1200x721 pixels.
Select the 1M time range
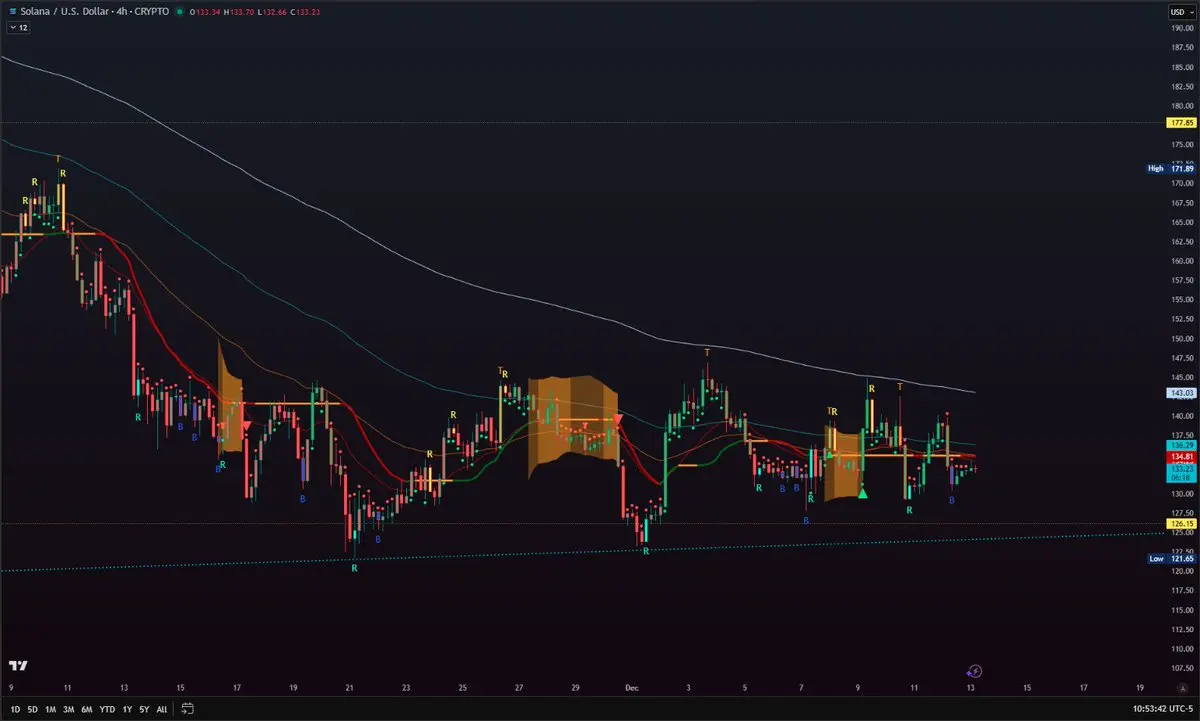coord(51,709)
